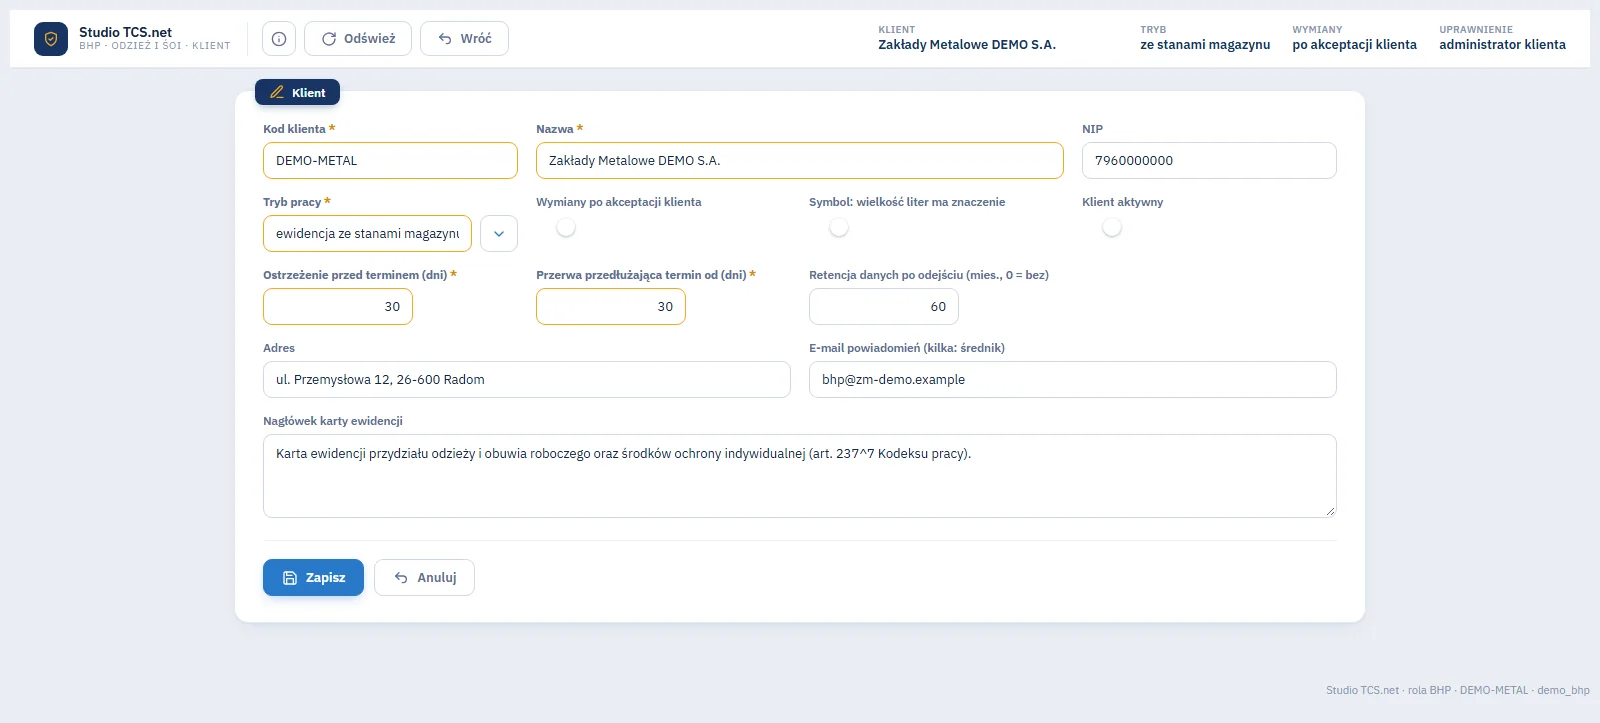Click the NIP input field

tap(1209, 161)
